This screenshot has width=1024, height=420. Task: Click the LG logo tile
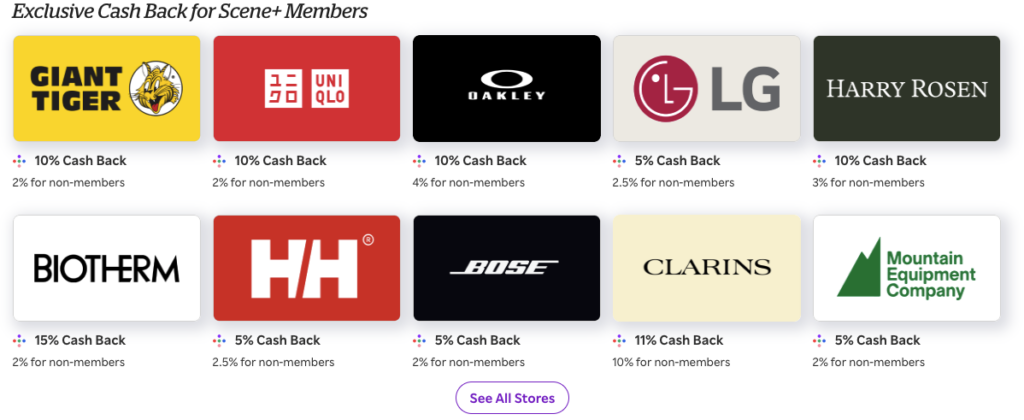[x=706, y=88]
